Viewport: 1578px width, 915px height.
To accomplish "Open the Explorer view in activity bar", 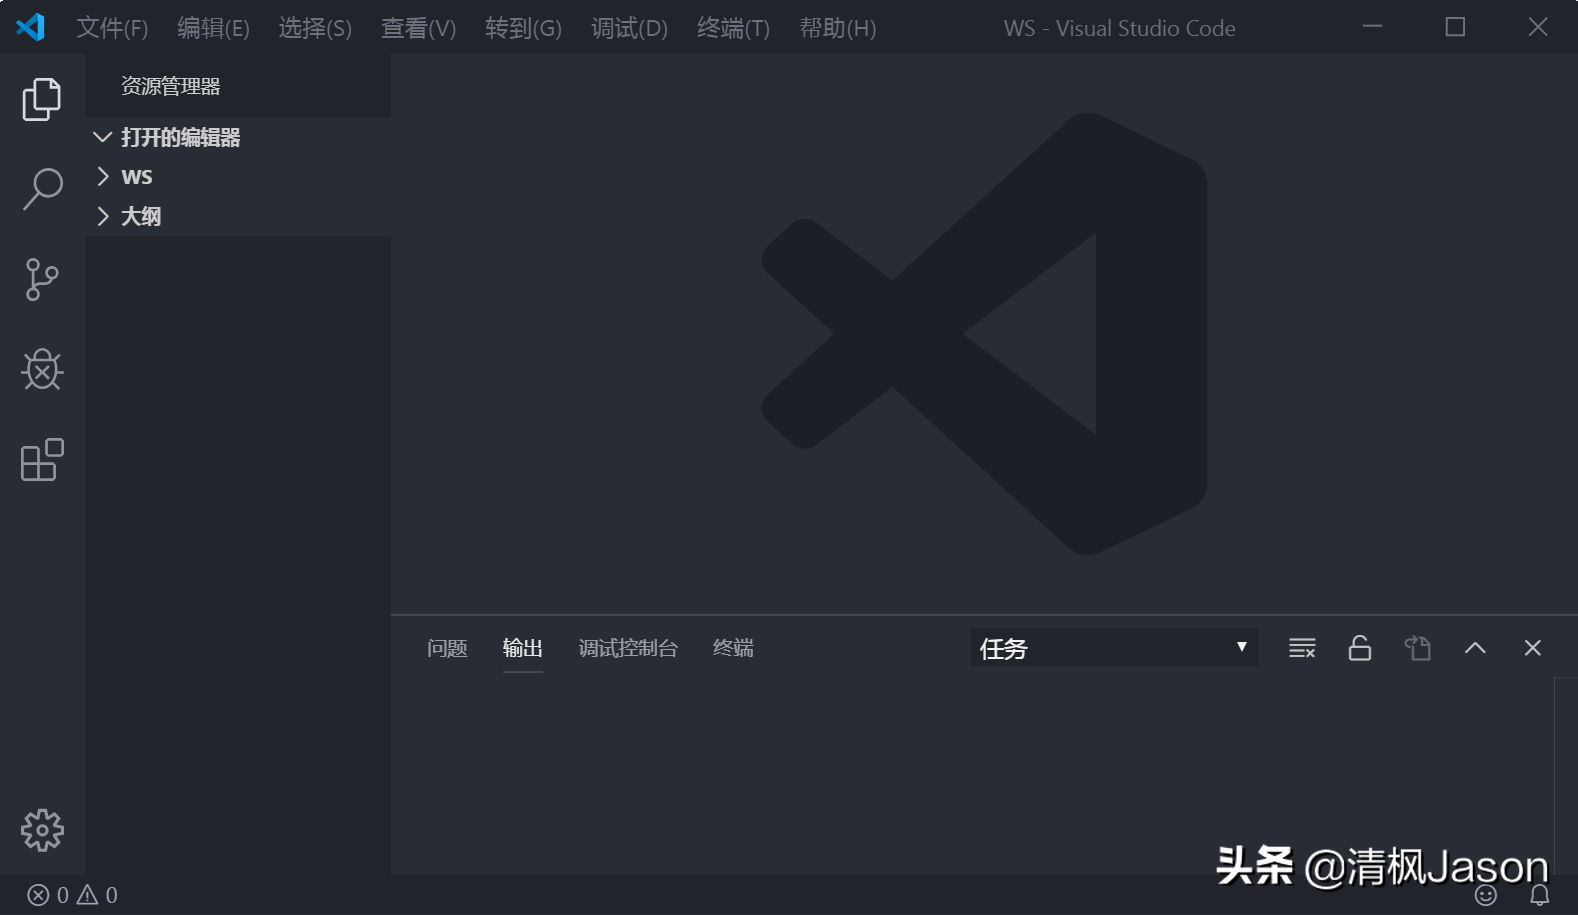I will click(42, 99).
